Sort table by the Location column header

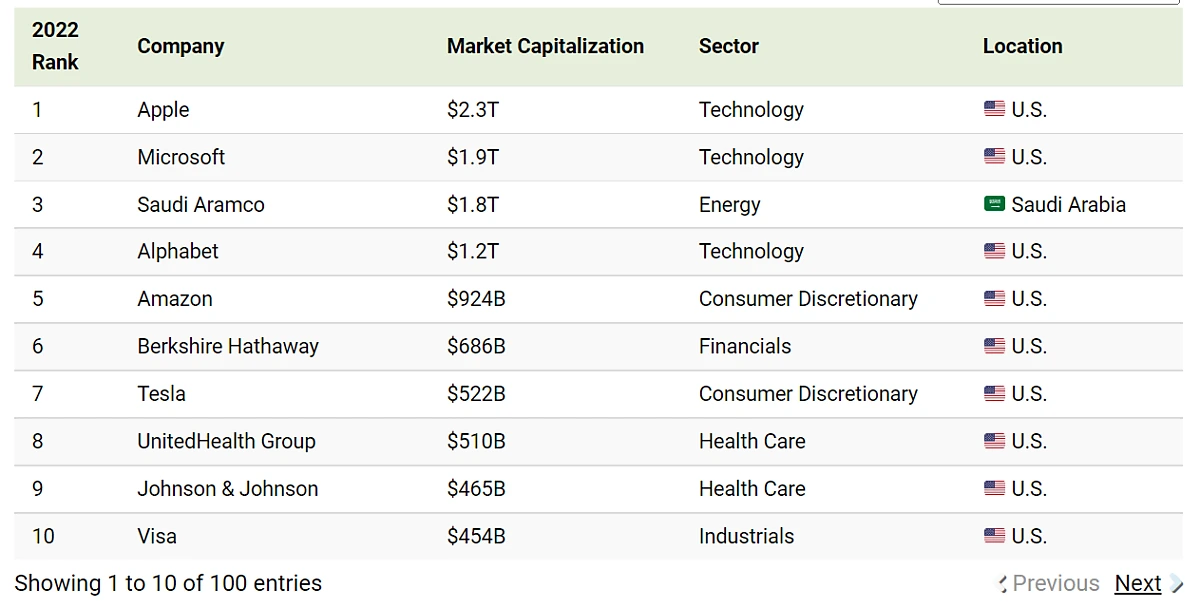[1022, 46]
